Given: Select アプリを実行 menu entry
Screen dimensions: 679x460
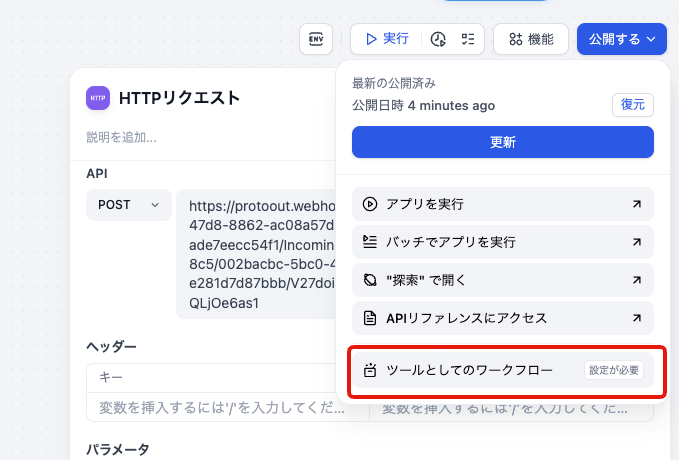Looking at the screenshot, I should coord(503,204).
